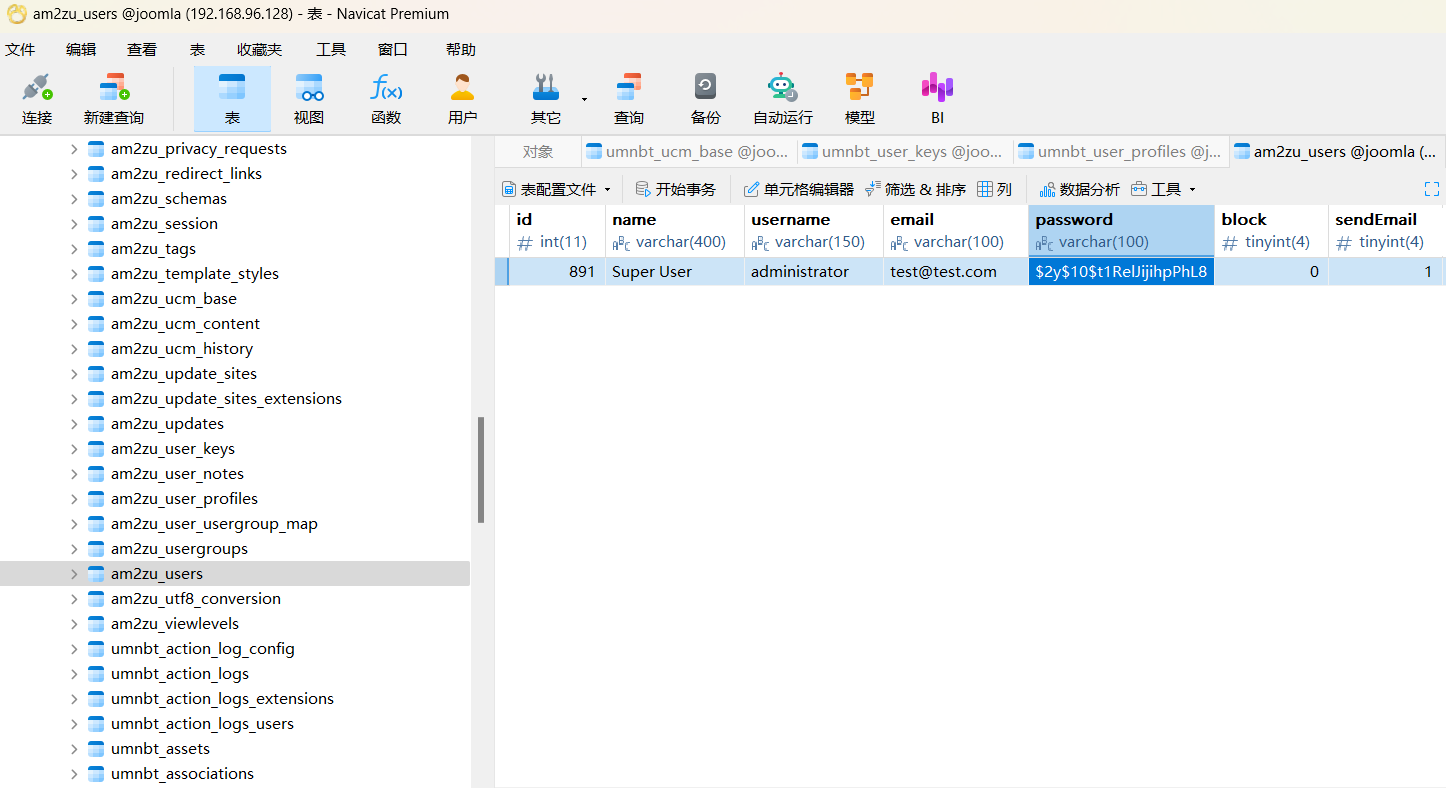1446x788 pixels.
Task: Open the 帮助 help menu
Action: pos(461,49)
